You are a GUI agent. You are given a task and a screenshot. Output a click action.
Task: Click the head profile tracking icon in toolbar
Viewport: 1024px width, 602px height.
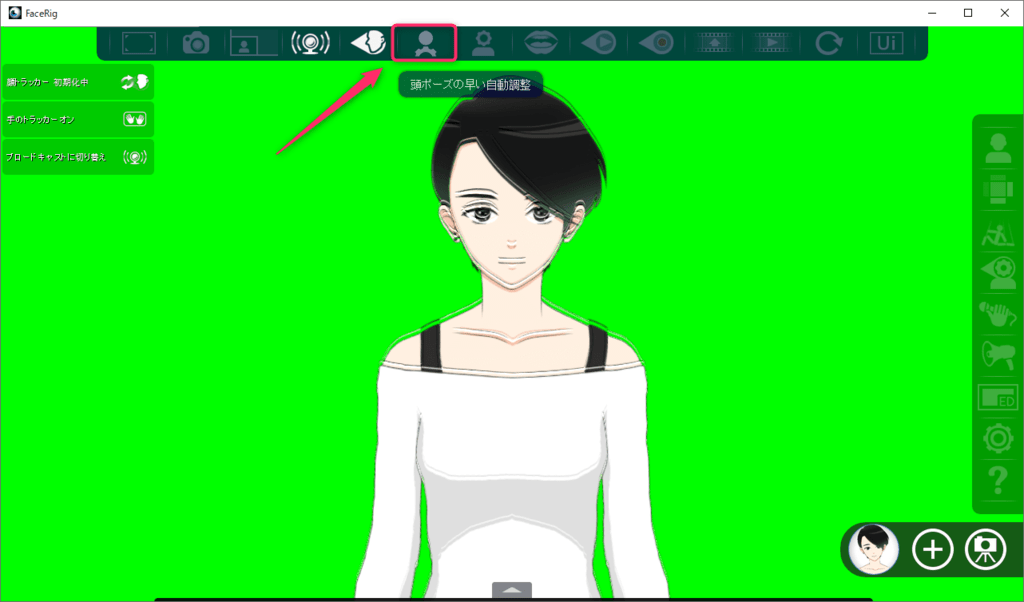pyautogui.click(x=368, y=43)
